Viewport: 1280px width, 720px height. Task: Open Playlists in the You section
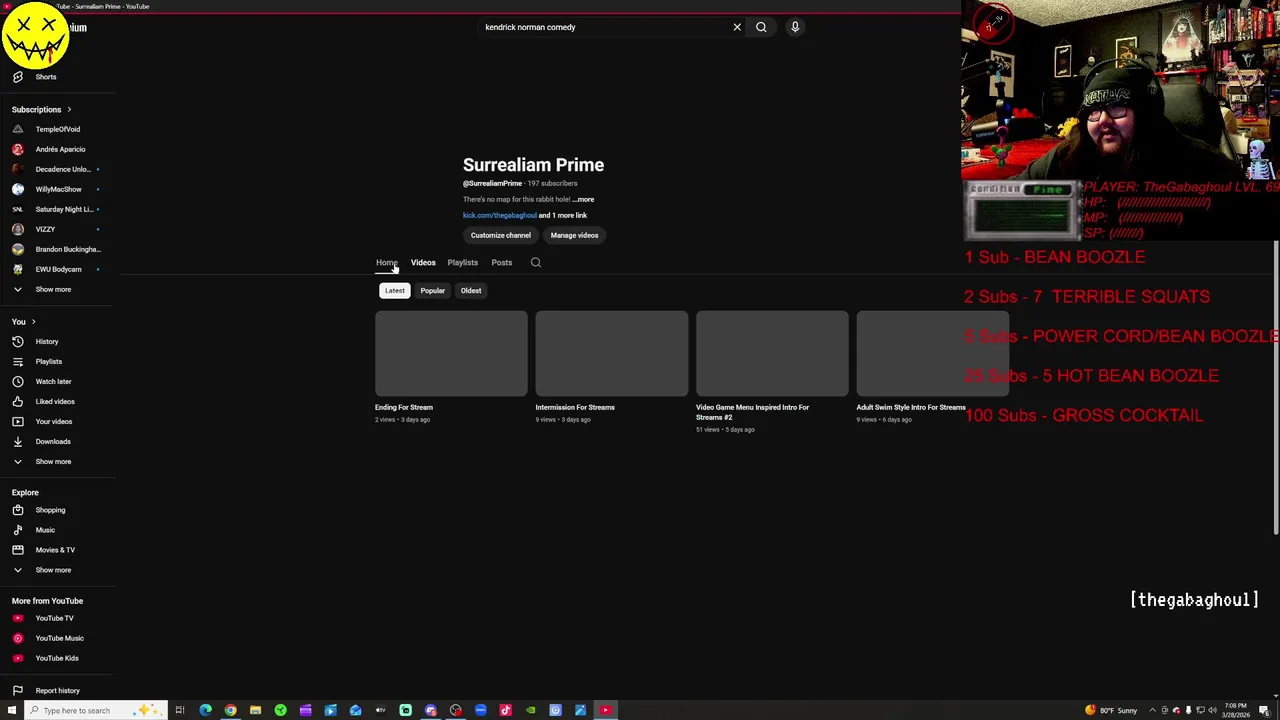48,361
